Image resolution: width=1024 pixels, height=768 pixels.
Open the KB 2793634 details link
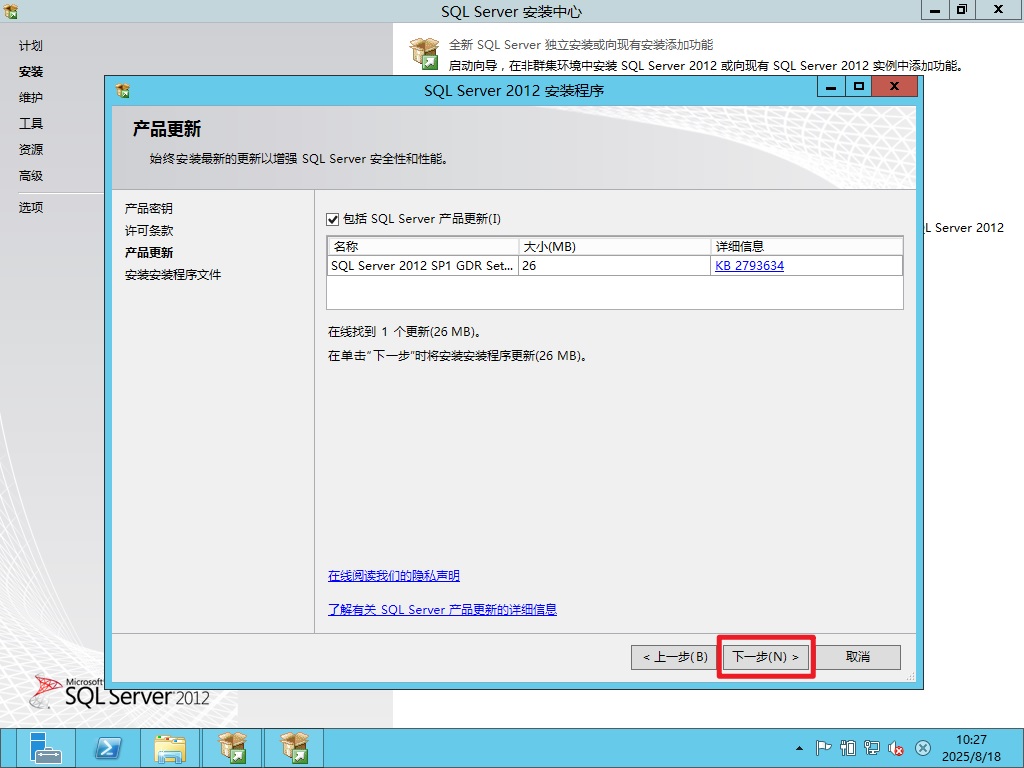click(x=750, y=266)
